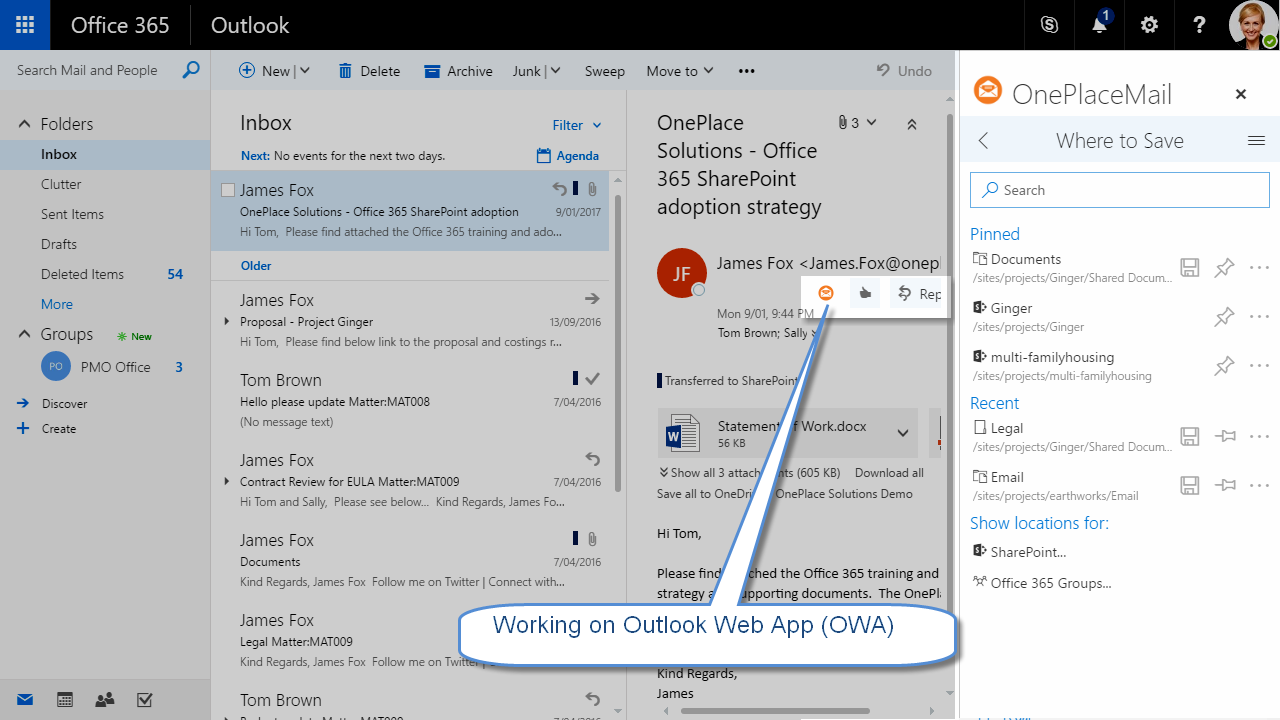Image resolution: width=1280 pixels, height=720 pixels.
Task: Click Delete in the toolbar
Action: pyautogui.click(x=369, y=71)
